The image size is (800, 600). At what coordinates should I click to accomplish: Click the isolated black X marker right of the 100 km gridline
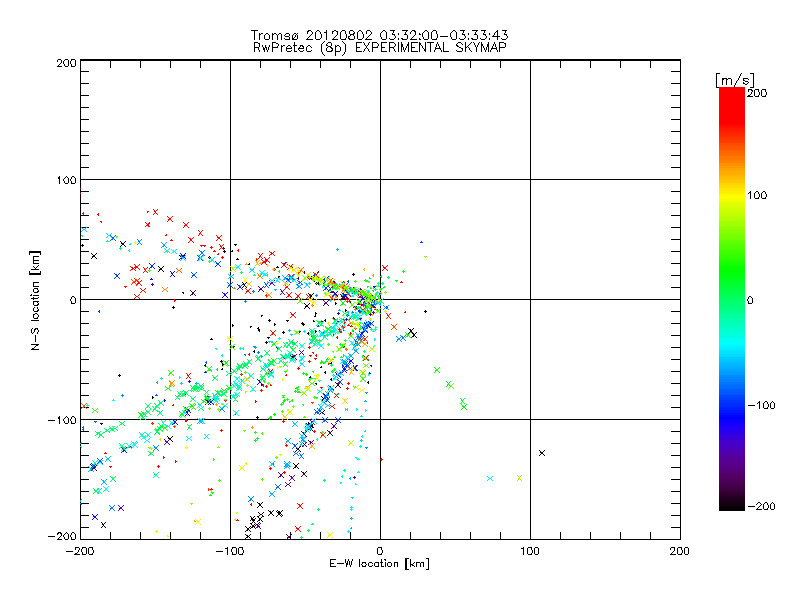click(542, 453)
